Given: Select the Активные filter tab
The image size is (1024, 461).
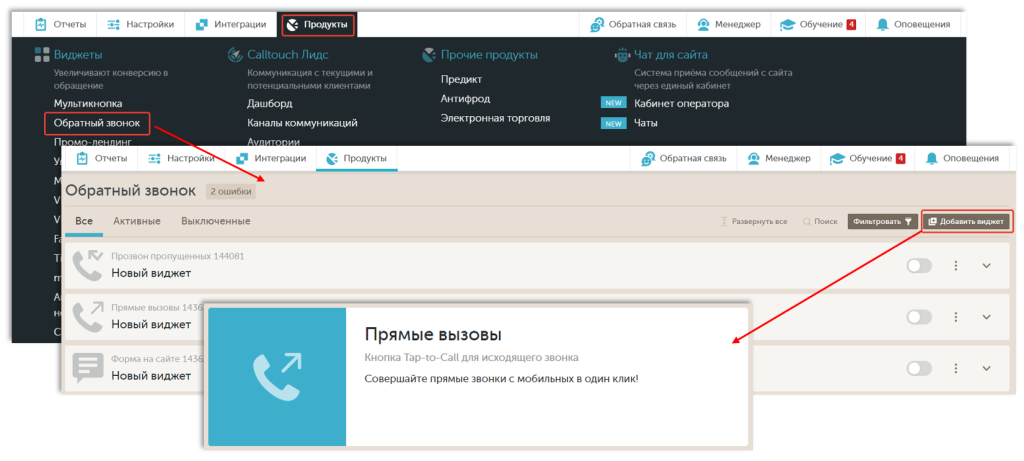Looking at the screenshot, I should [137, 221].
